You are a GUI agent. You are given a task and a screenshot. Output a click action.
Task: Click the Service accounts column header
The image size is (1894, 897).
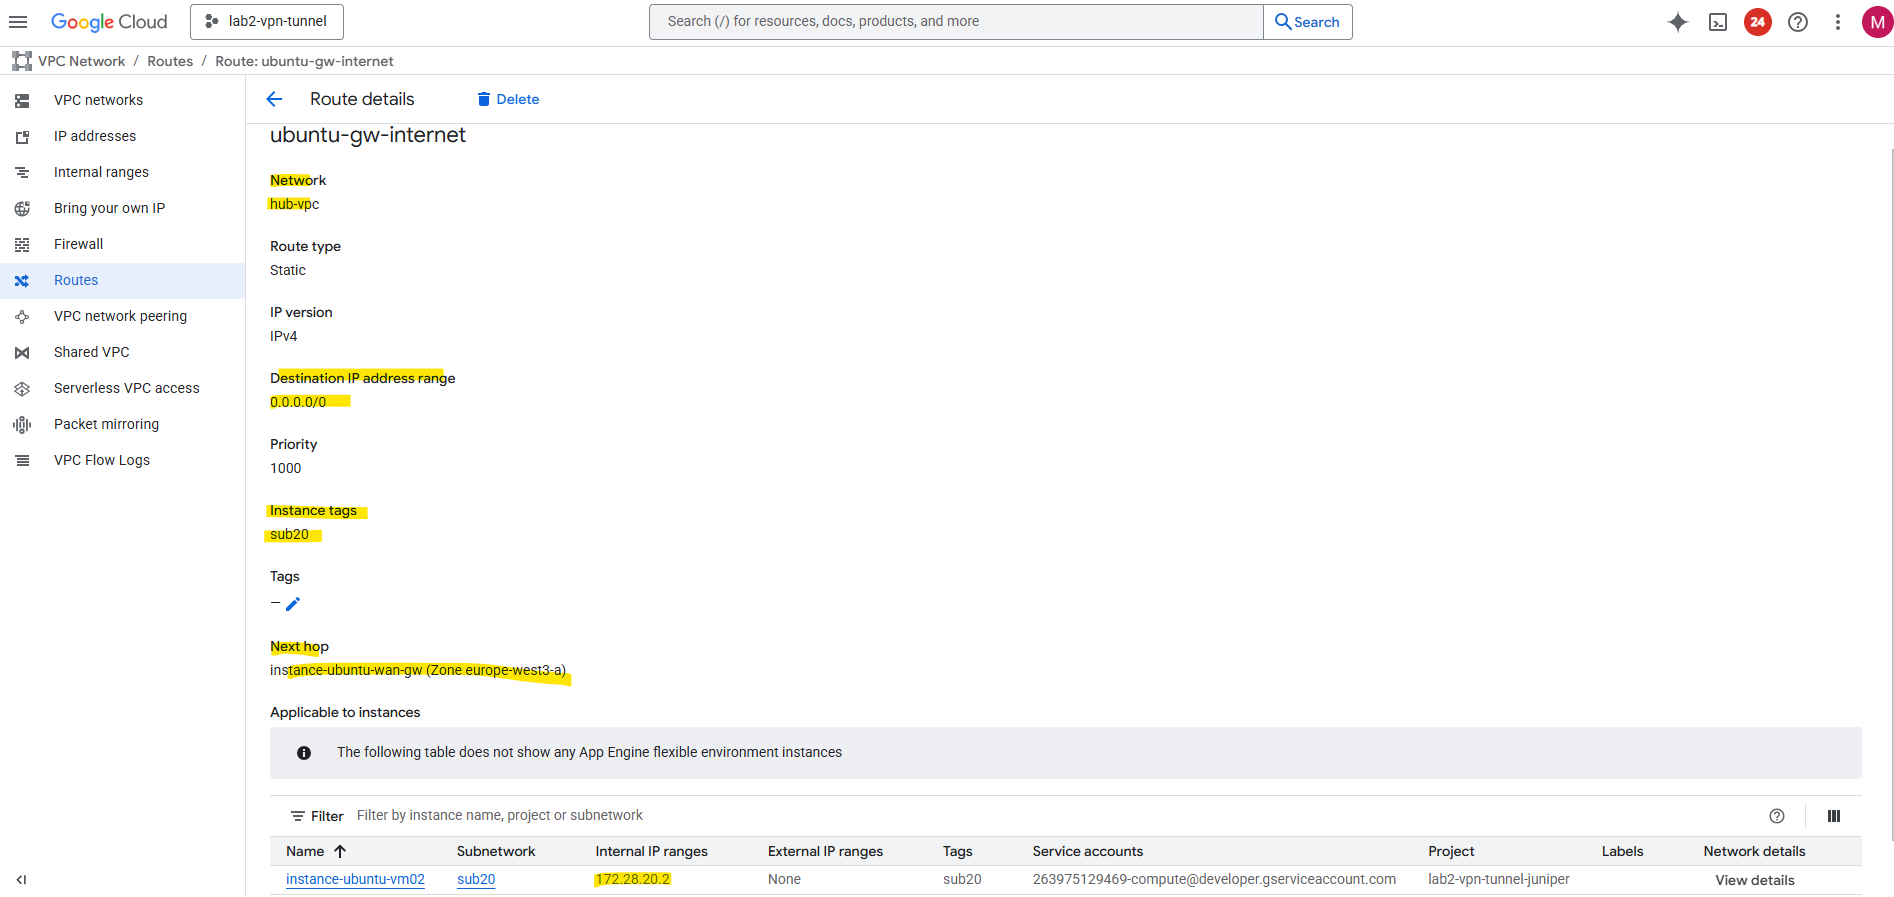(1088, 851)
